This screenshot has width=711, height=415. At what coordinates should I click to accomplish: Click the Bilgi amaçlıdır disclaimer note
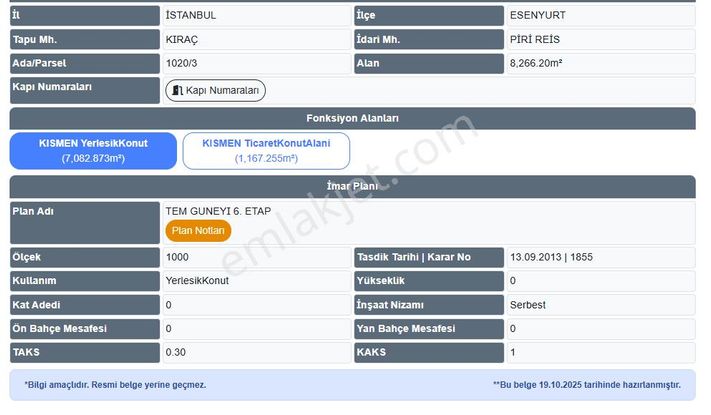pyautogui.click(x=115, y=385)
